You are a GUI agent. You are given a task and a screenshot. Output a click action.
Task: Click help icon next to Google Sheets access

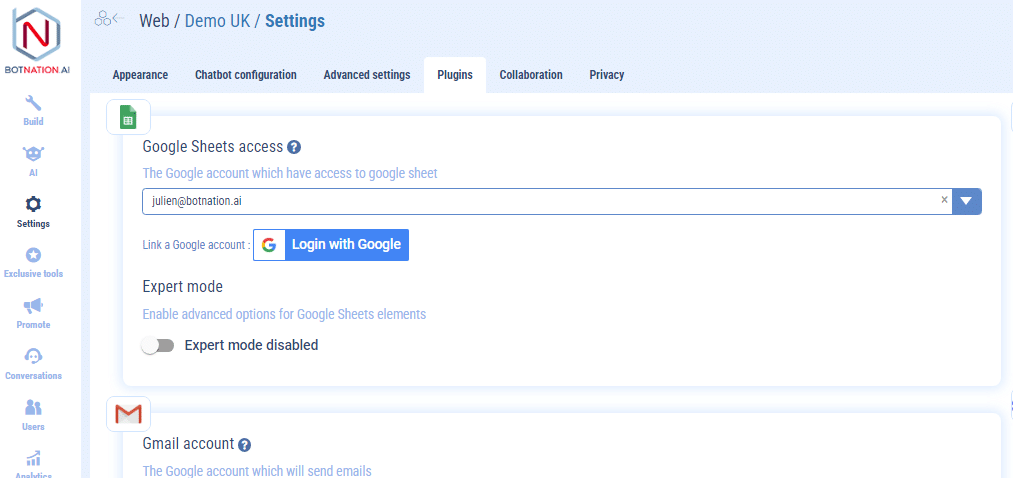click(x=294, y=147)
